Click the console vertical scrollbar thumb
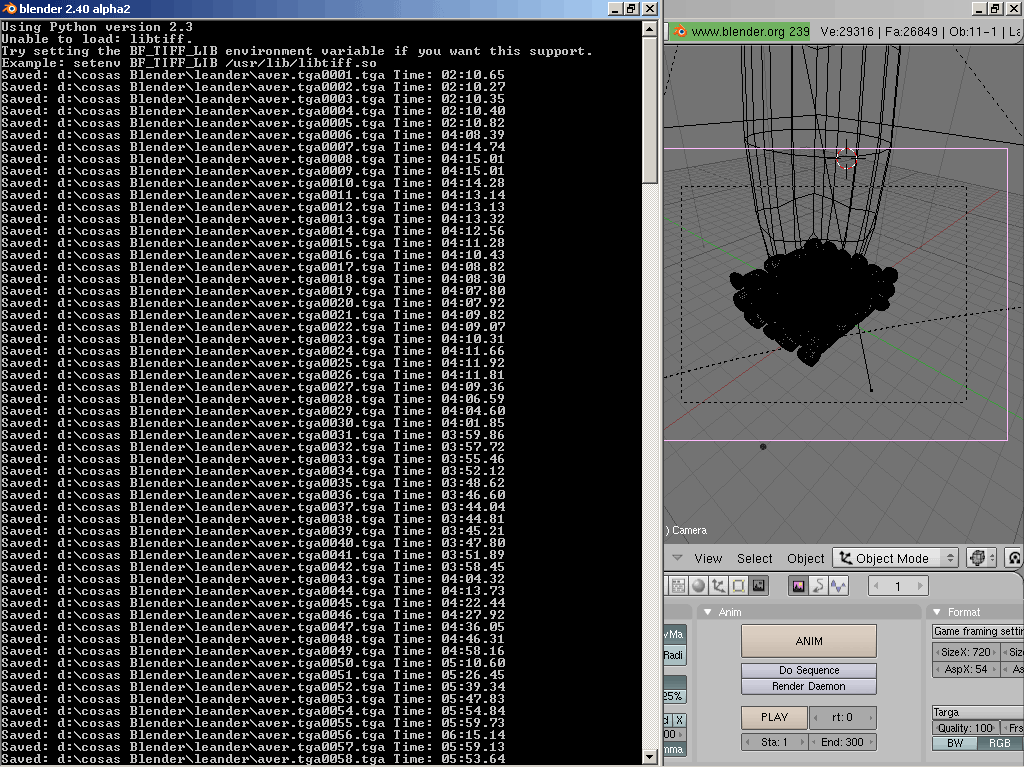Viewport: 1024px width, 768px height. click(650, 110)
